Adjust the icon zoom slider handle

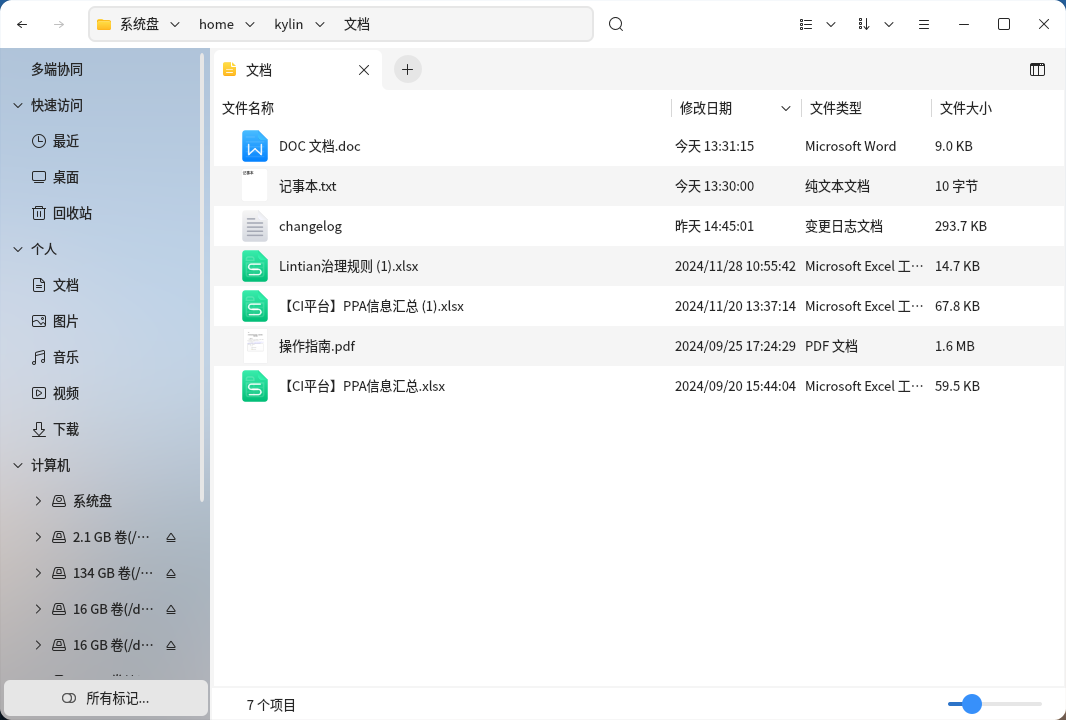[972, 704]
